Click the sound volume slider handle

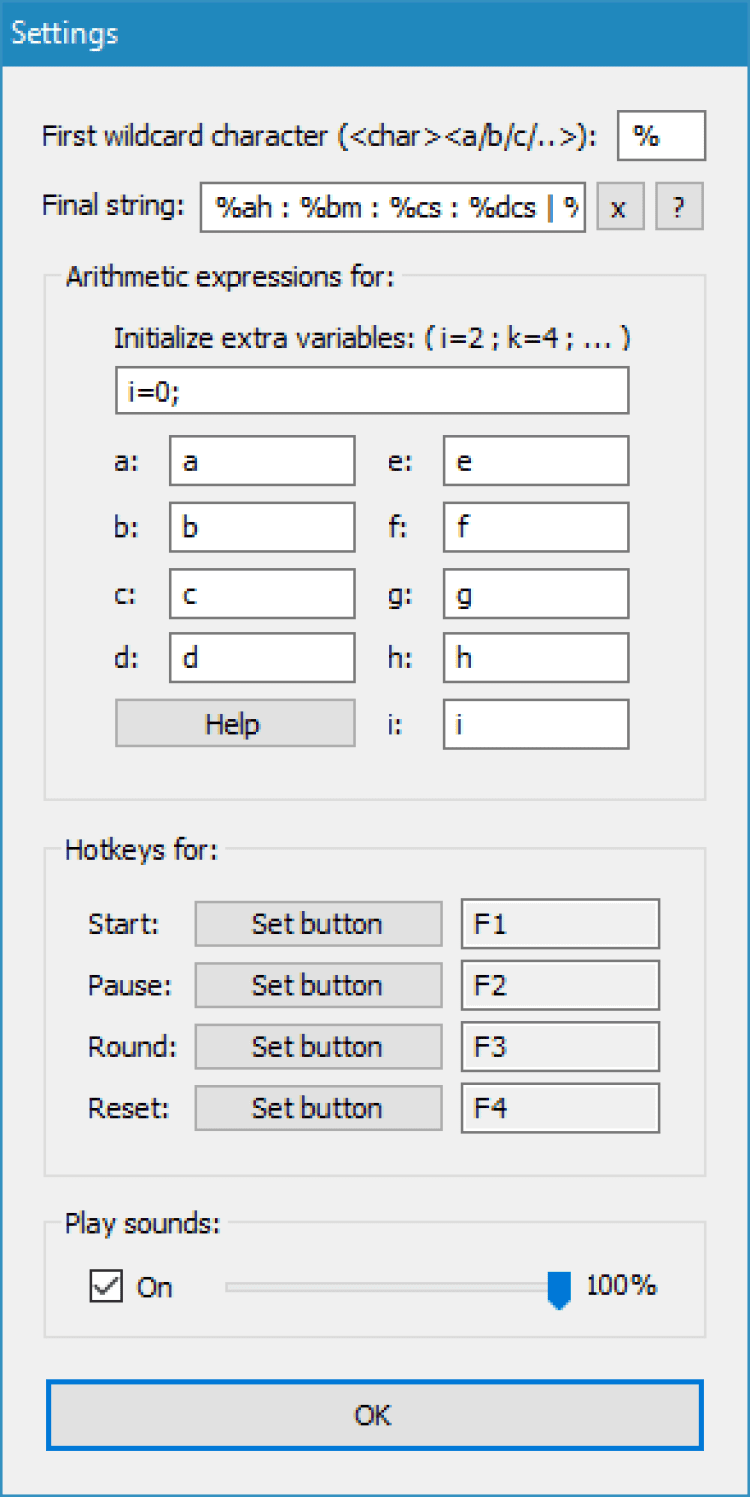pyautogui.click(x=559, y=1288)
